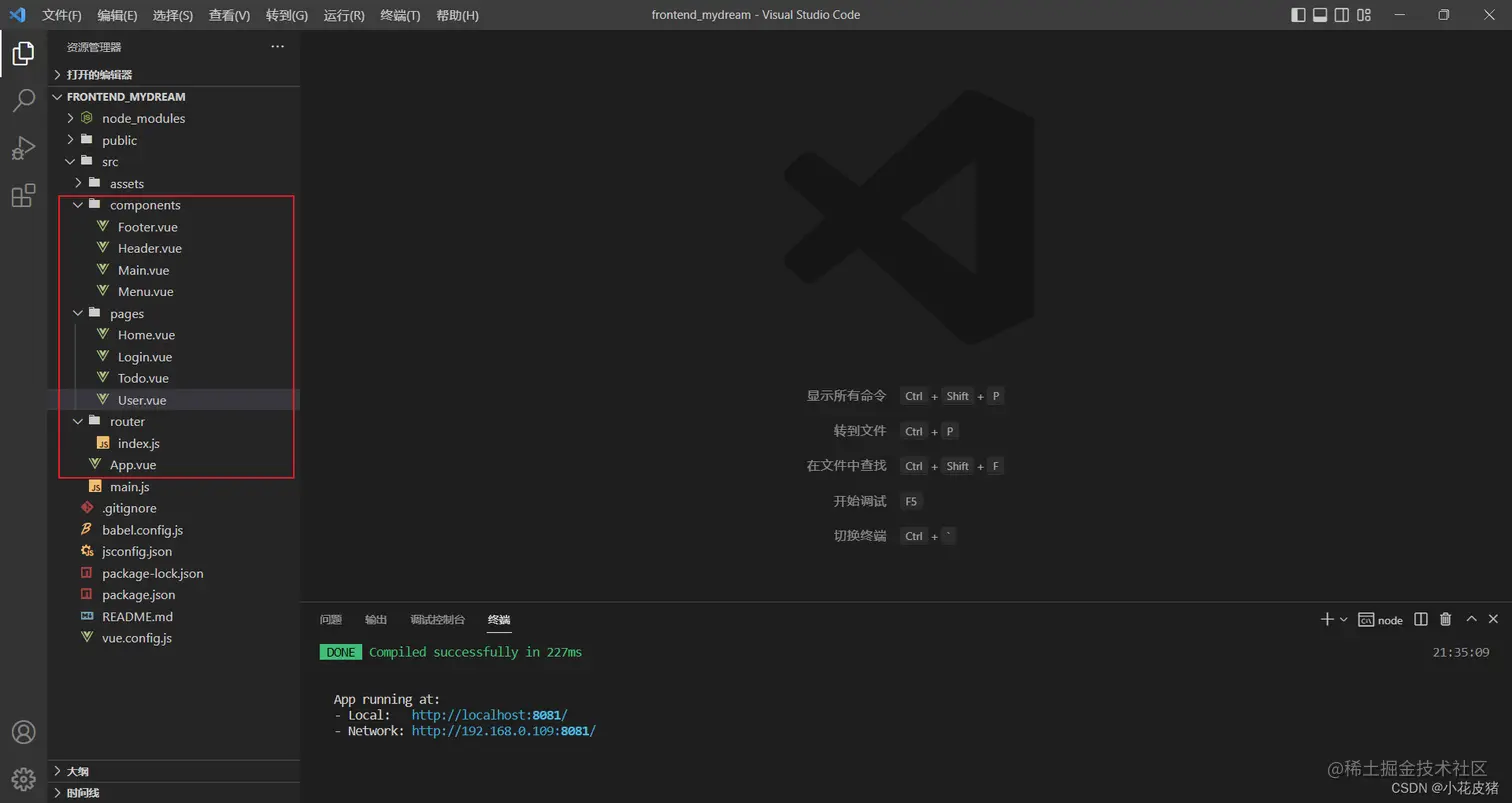Open the Search view in activity bar

pos(23,100)
